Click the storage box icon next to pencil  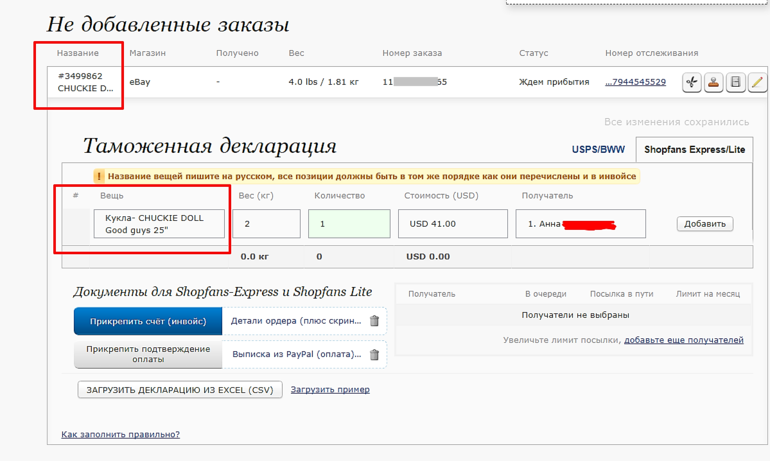[x=735, y=82]
